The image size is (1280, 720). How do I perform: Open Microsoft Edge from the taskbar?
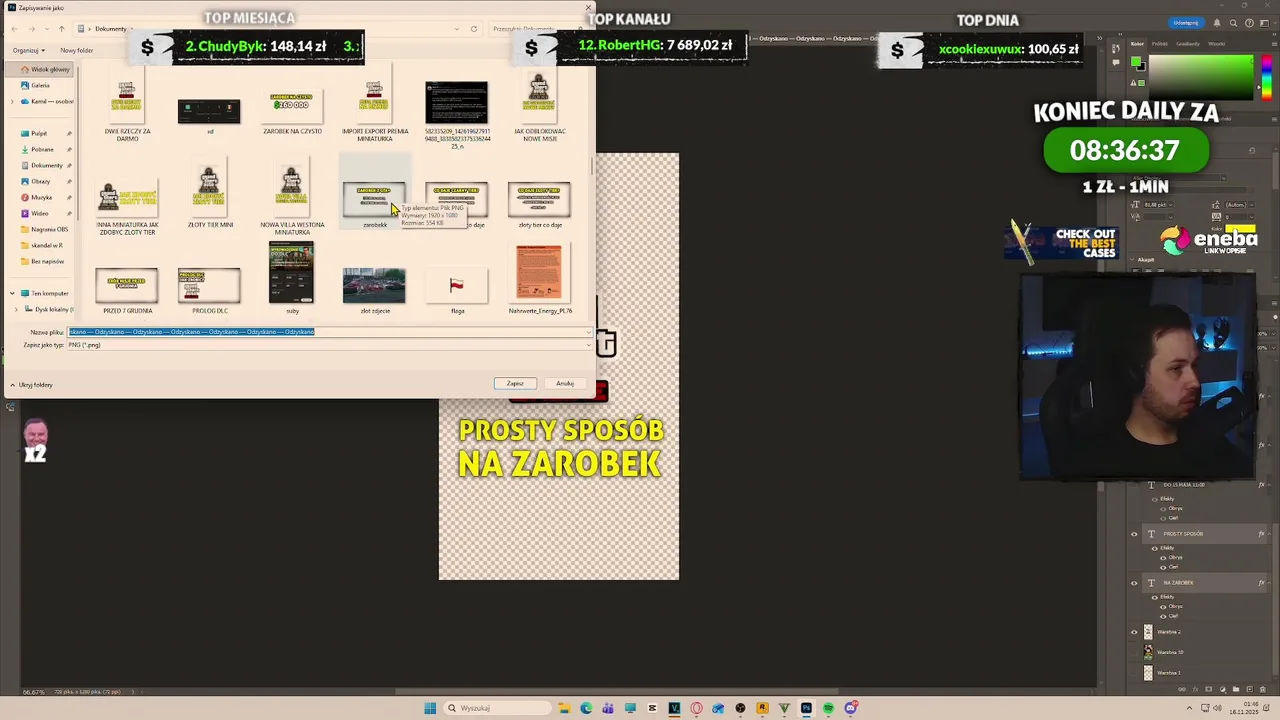pyautogui.click(x=586, y=708)
